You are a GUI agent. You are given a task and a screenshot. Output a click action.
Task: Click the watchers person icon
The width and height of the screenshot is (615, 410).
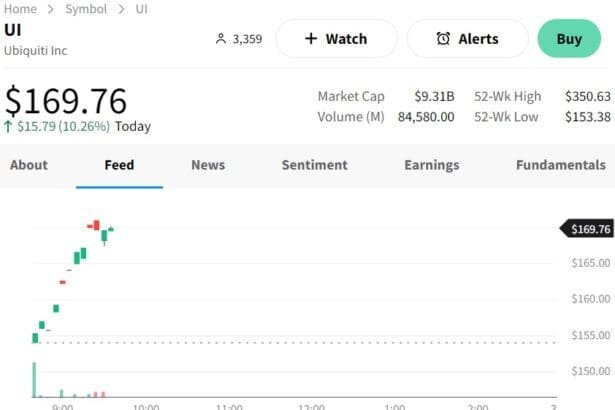coord(221,39)
